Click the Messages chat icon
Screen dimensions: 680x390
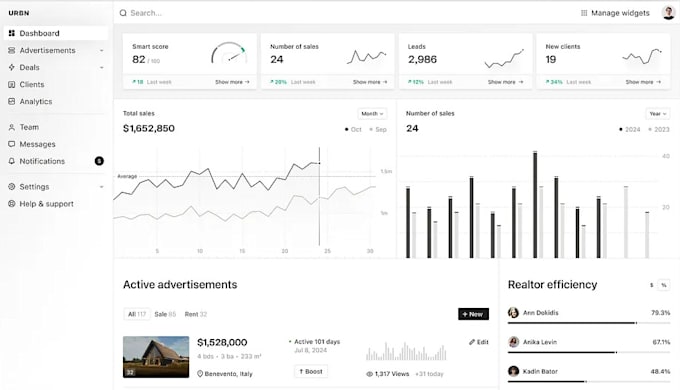pos(12,144)
